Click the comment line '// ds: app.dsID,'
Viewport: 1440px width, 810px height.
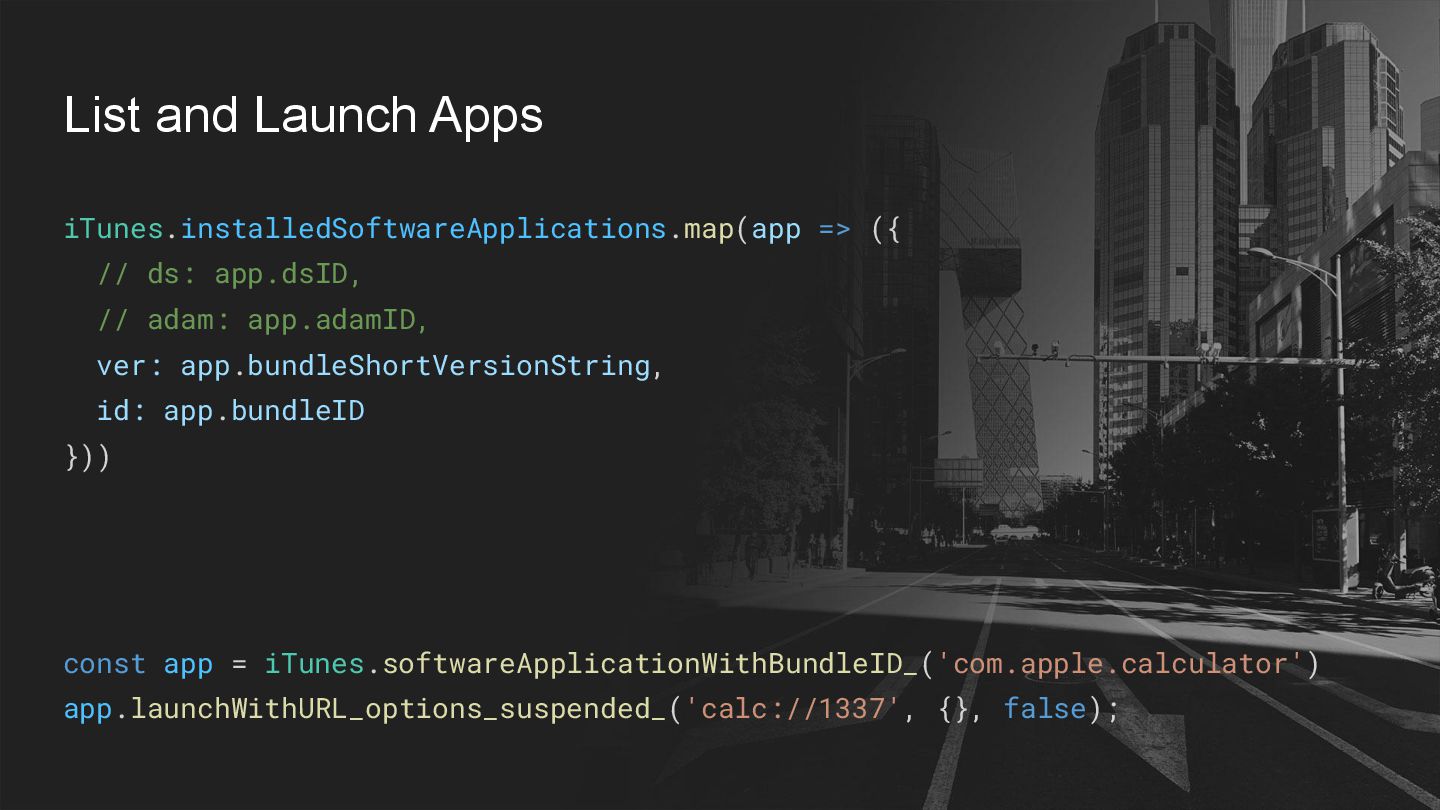click(230, 274)
